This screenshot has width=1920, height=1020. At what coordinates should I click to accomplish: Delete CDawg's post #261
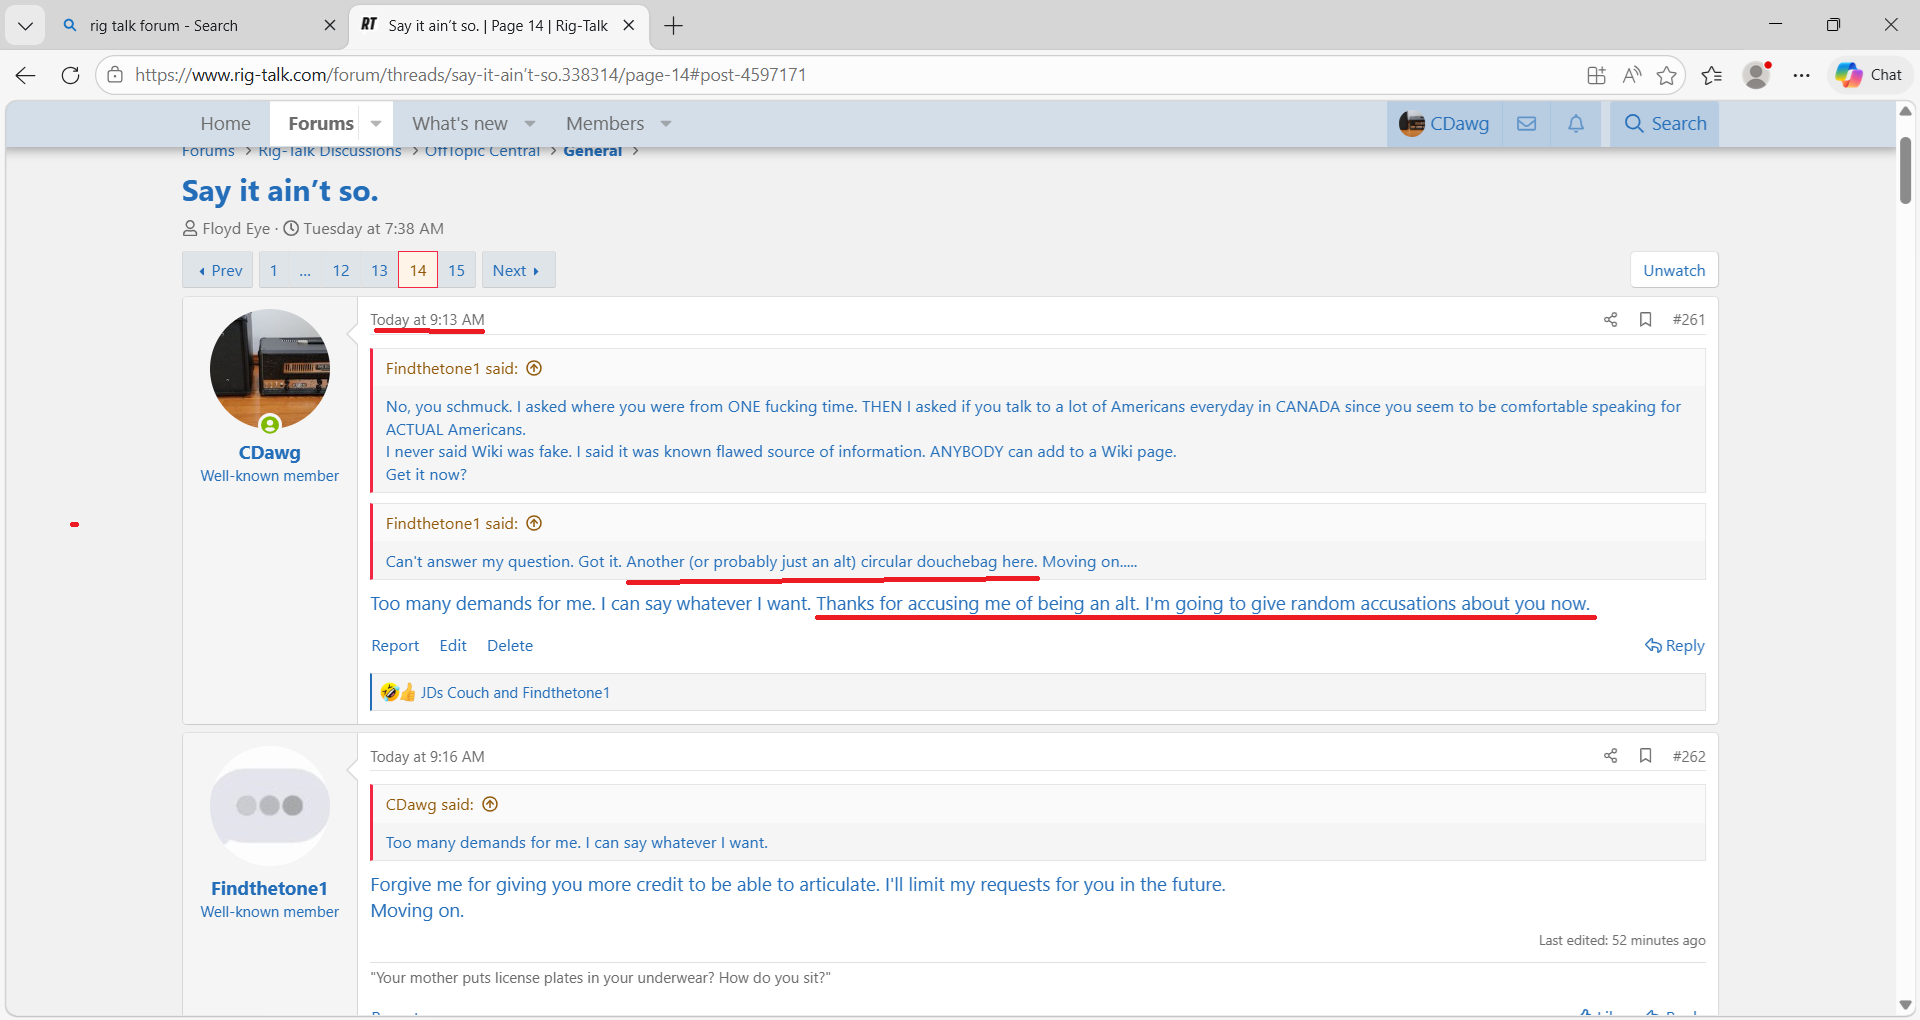[510, 646]
